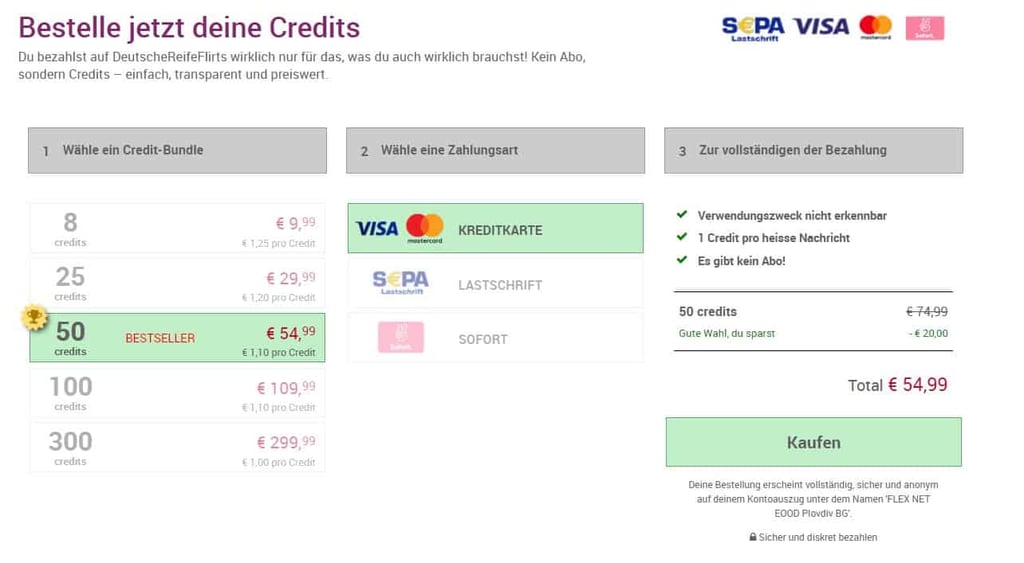Choose Sofort as payment method
The width and height of the screenshot is (1024, 563).
(x=496, y=338)
